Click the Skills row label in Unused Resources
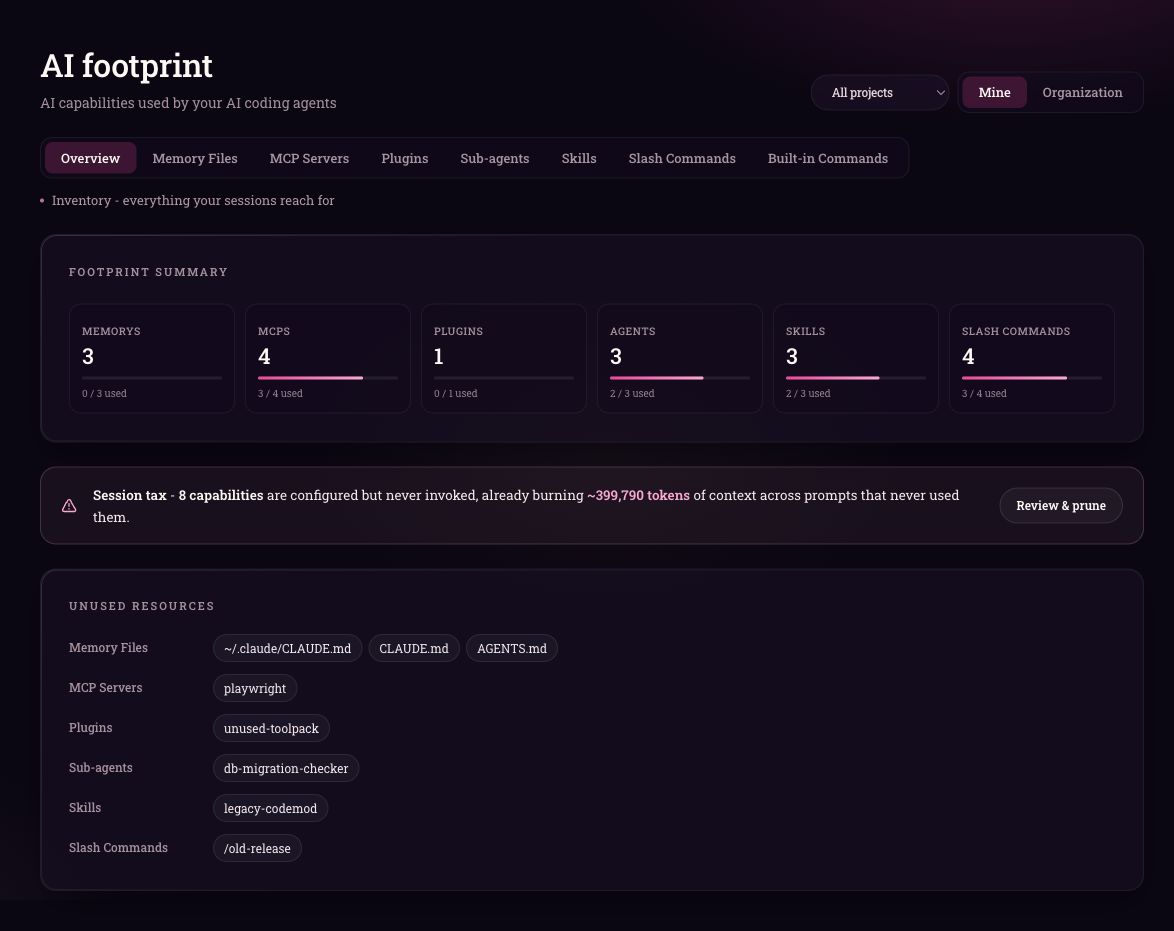The height and width of the screenshot is (931, 1174). coord(85,808)
